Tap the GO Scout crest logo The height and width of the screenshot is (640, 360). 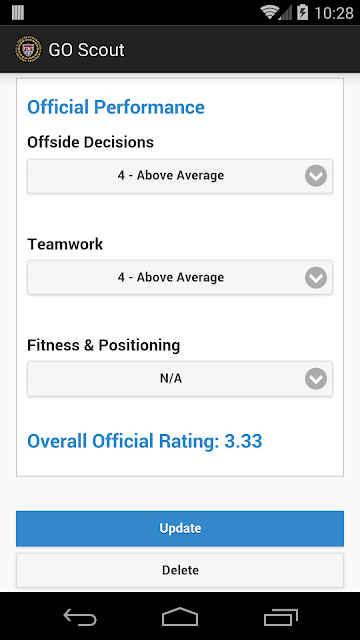click(x=28, y=49)
